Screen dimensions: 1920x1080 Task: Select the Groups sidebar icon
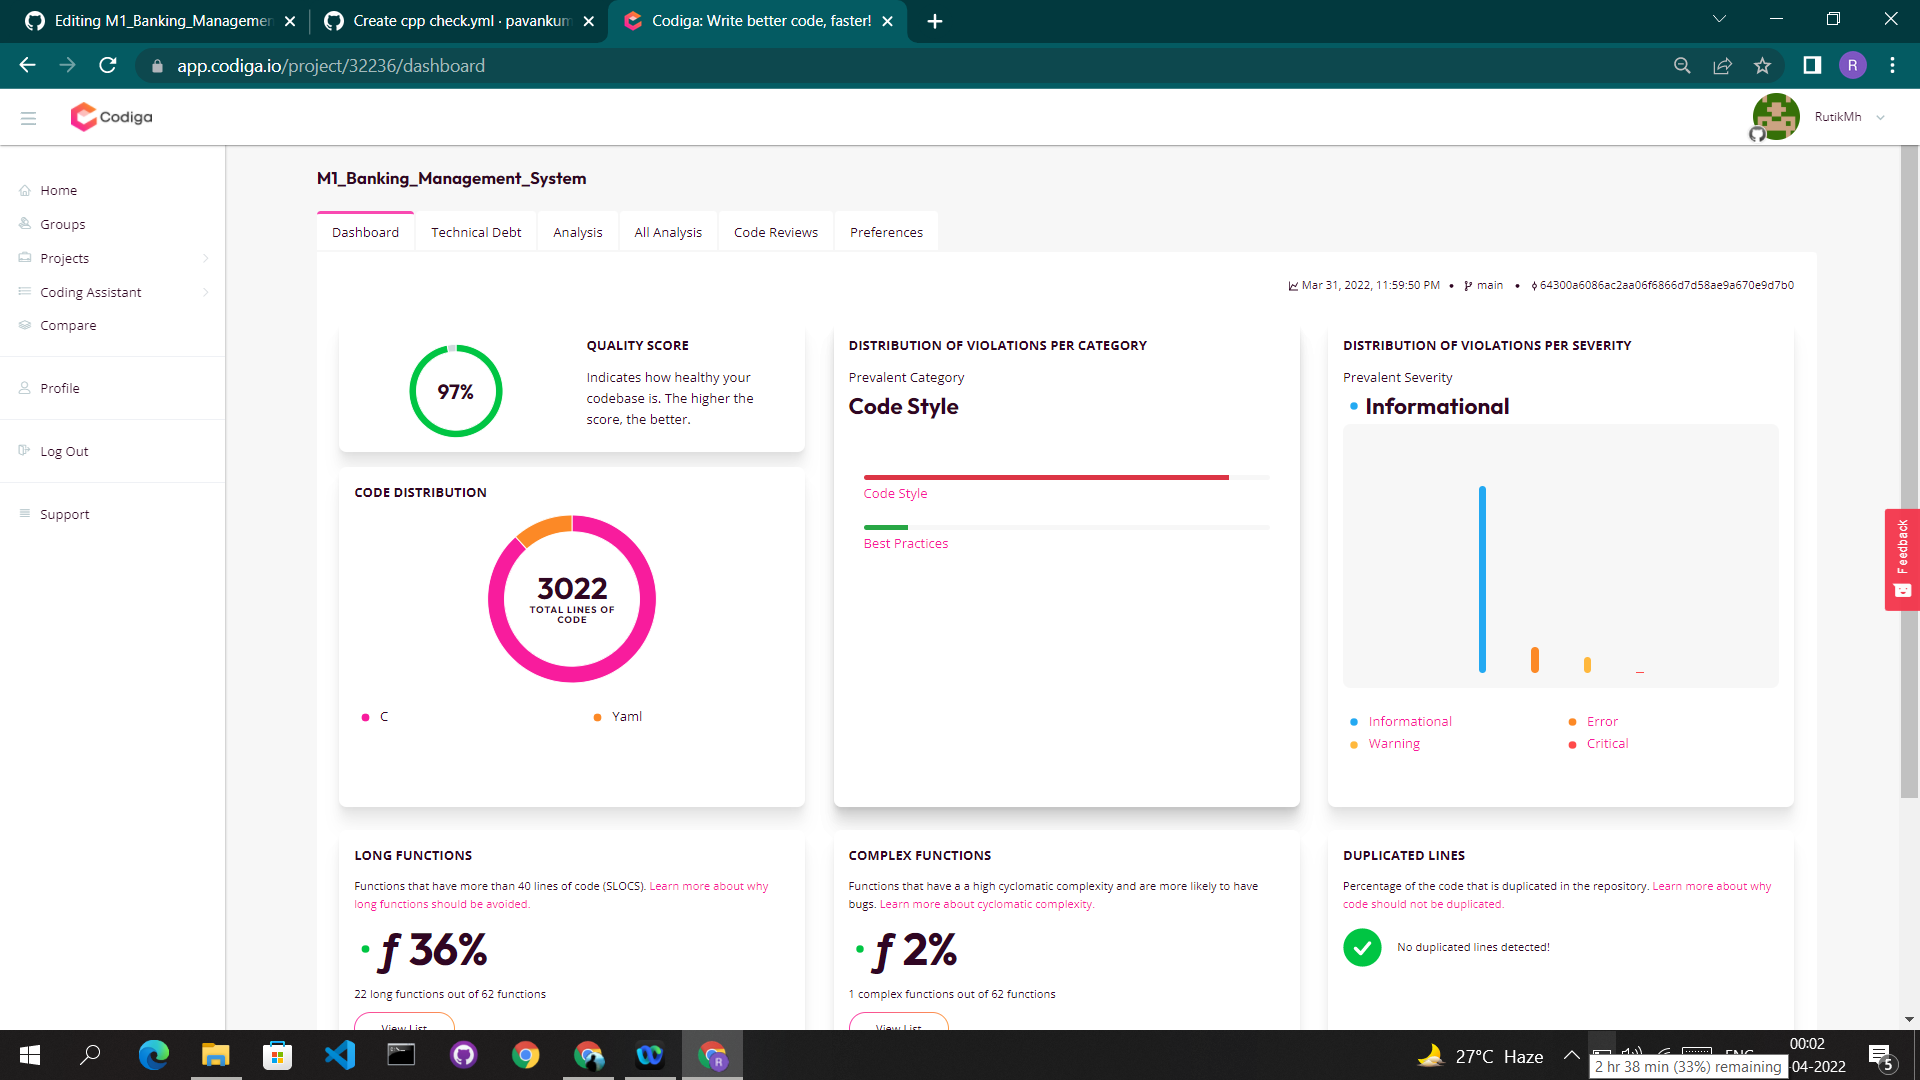pos(25,224)
